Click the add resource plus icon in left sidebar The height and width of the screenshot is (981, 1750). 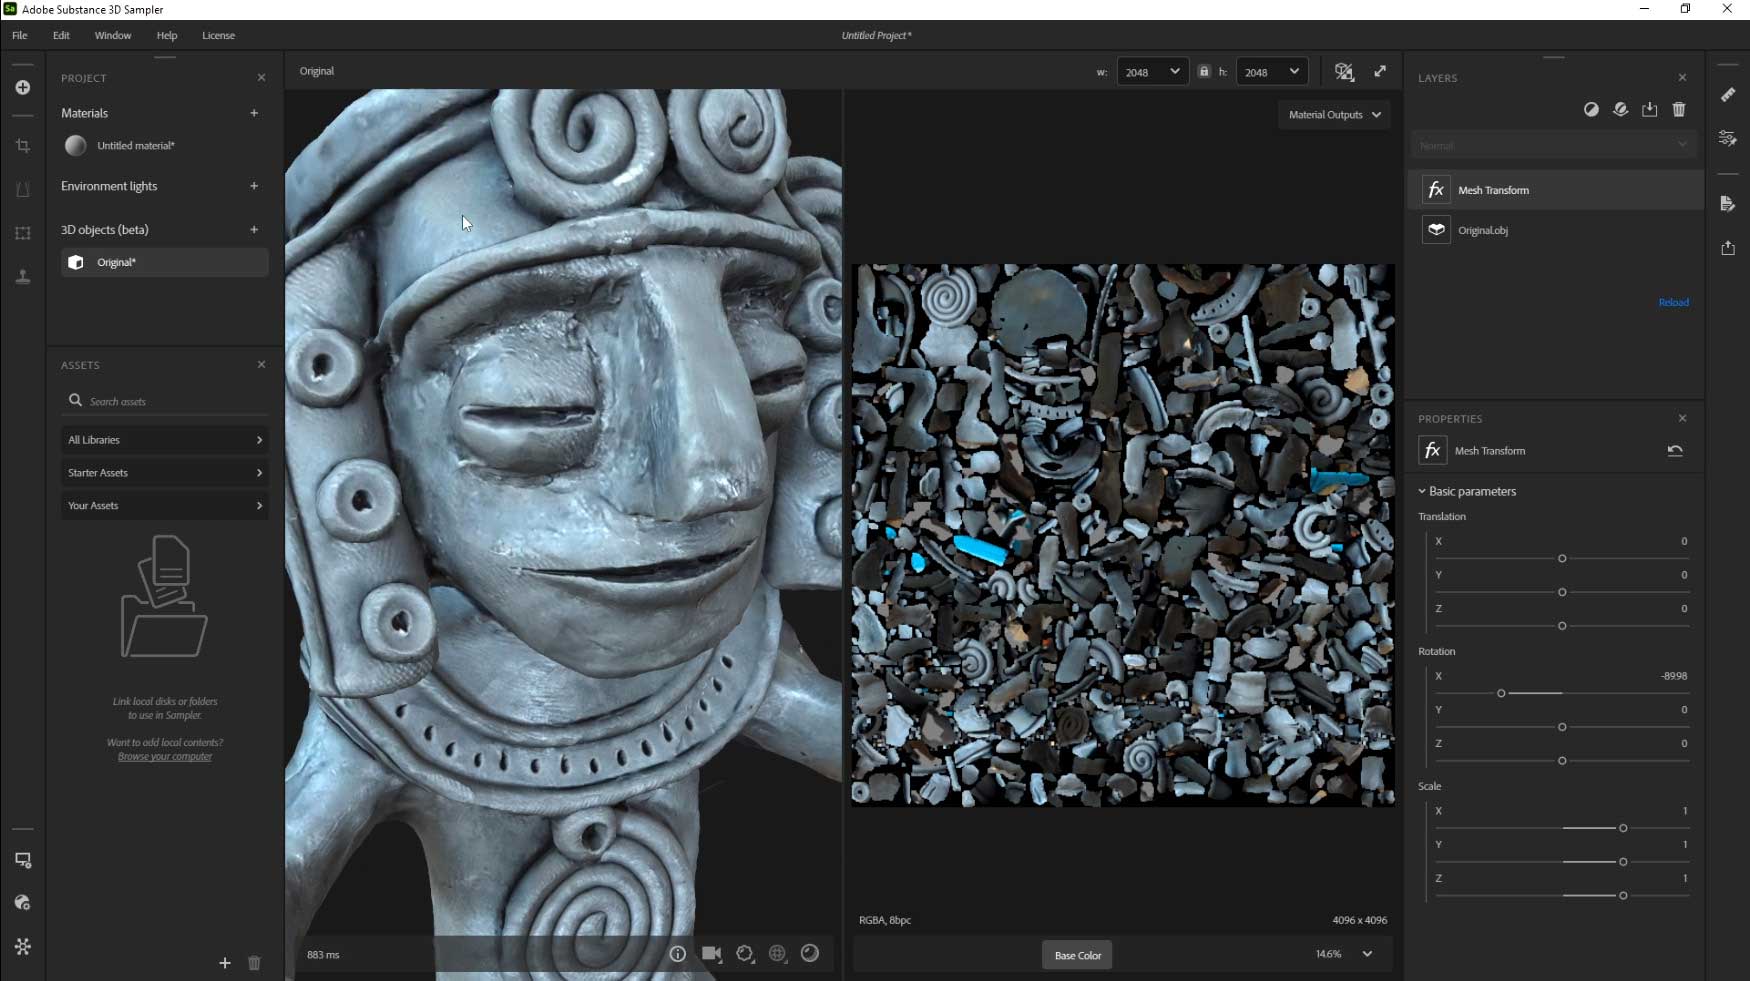(23, 88)
